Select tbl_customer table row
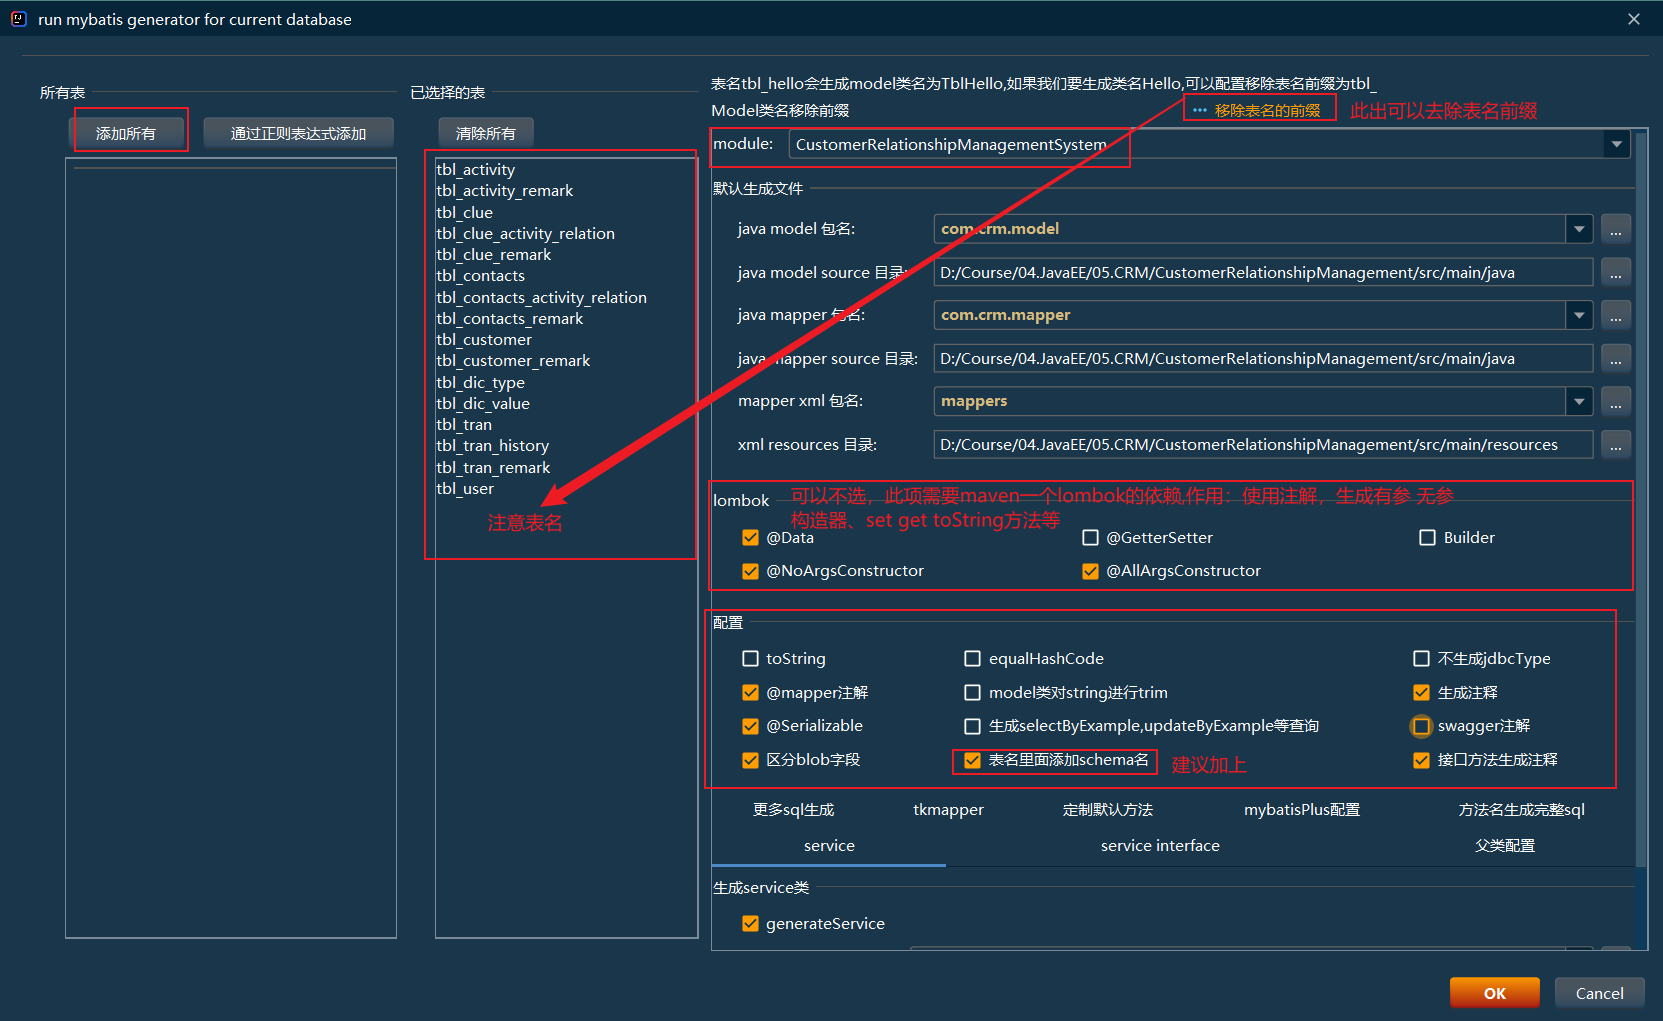This screenshot has width=1663, height=1021. tap(566, 340)
